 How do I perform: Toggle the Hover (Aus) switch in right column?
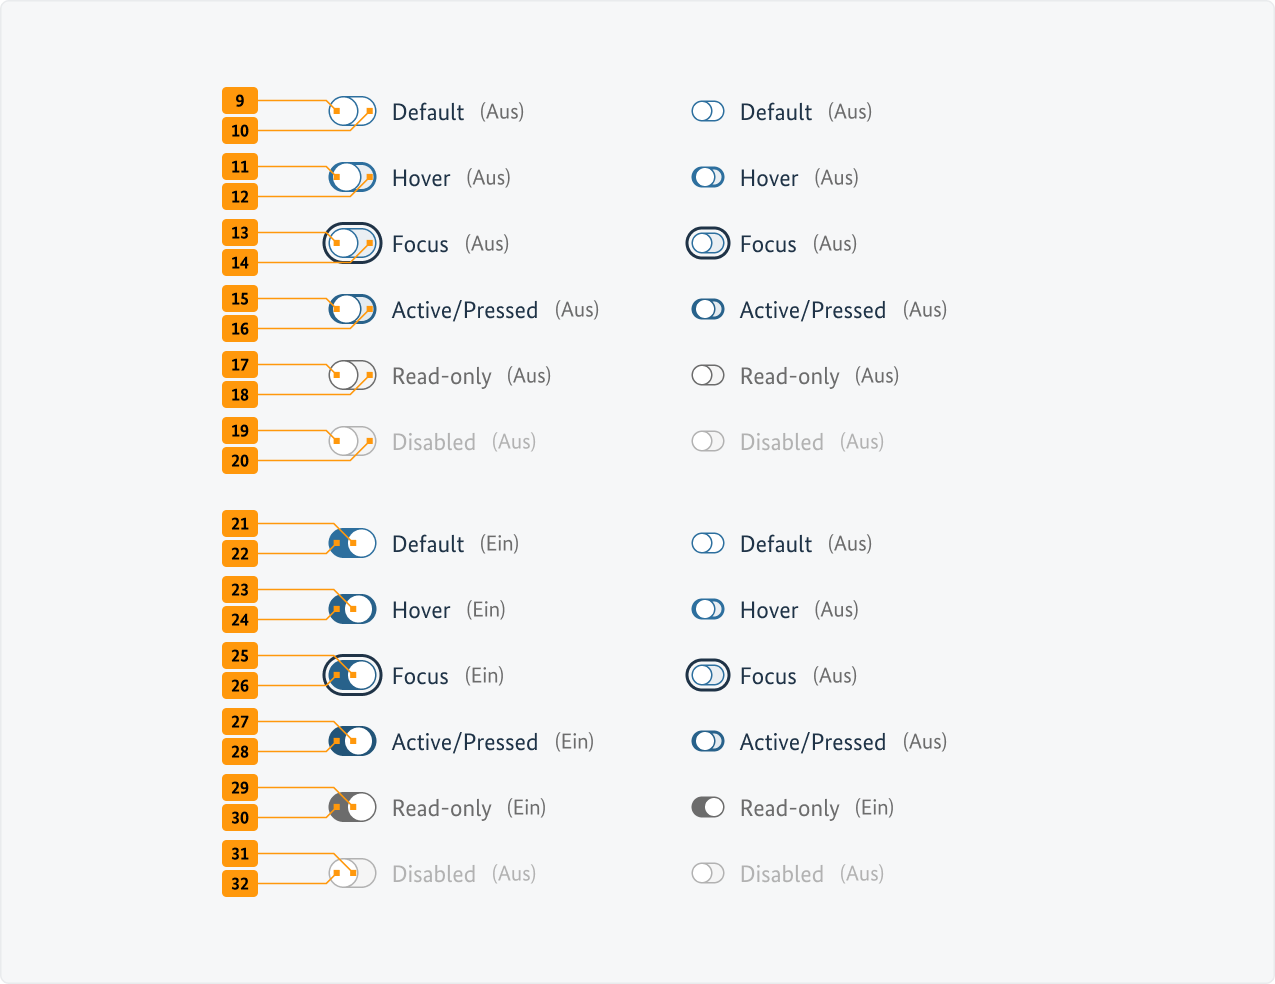click(708, 177)
